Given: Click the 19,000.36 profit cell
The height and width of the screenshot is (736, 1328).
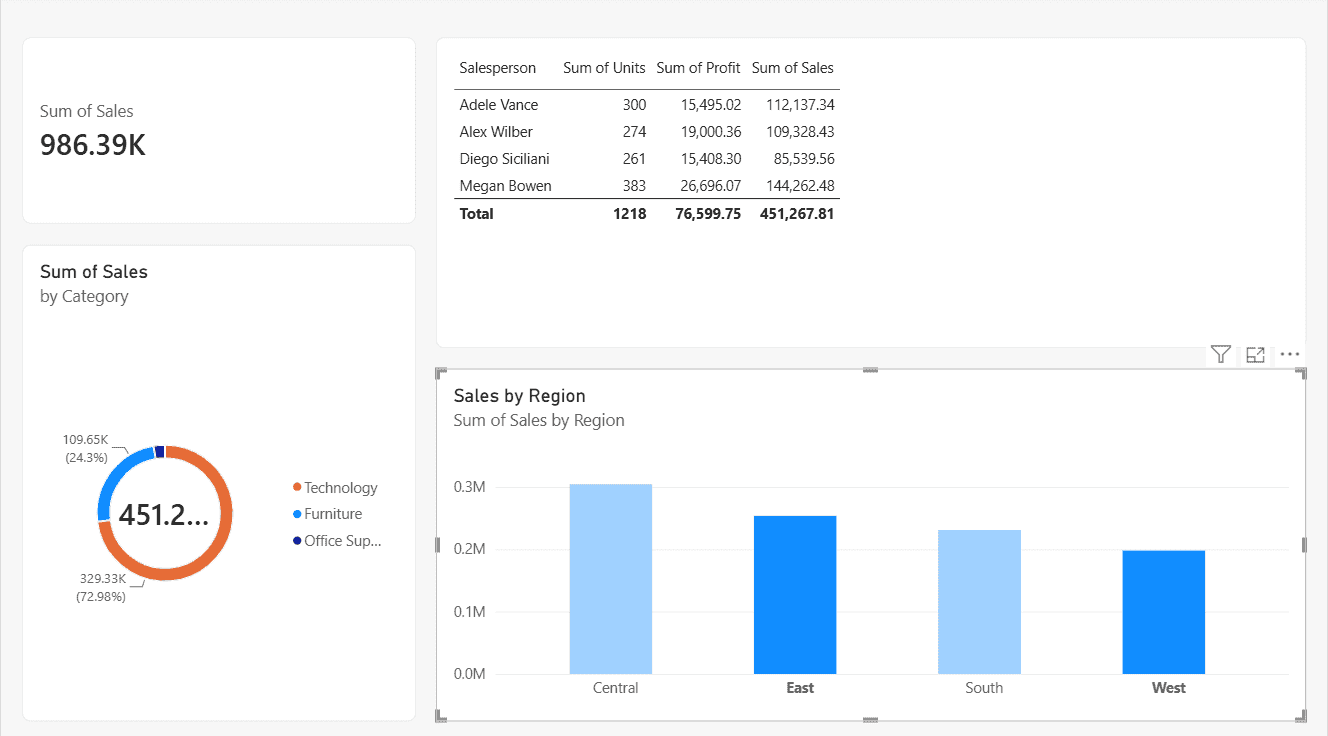Looking at the screenshot, I should (x=712, y=132).
